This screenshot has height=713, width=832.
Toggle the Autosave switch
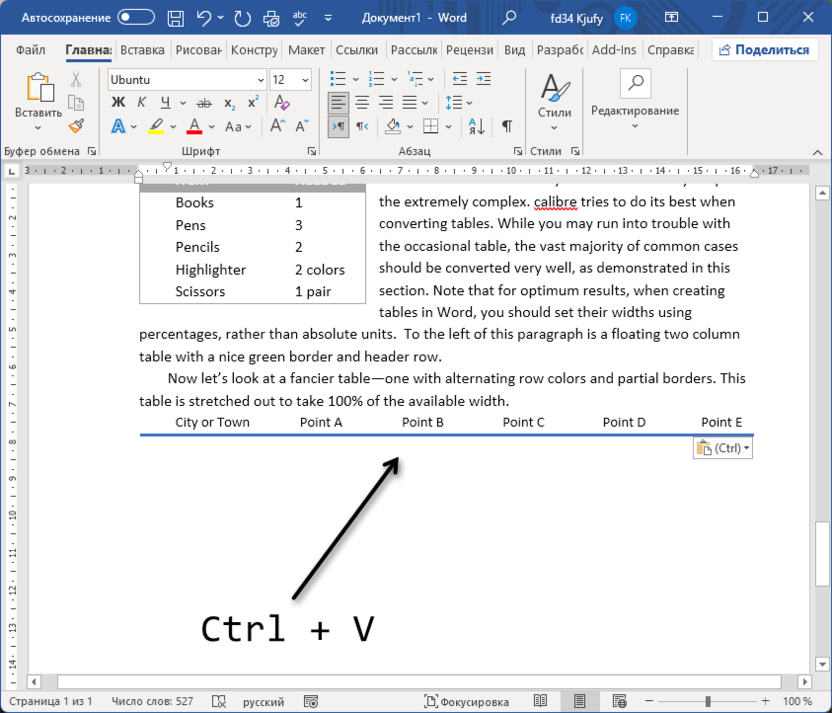point(136,17)
